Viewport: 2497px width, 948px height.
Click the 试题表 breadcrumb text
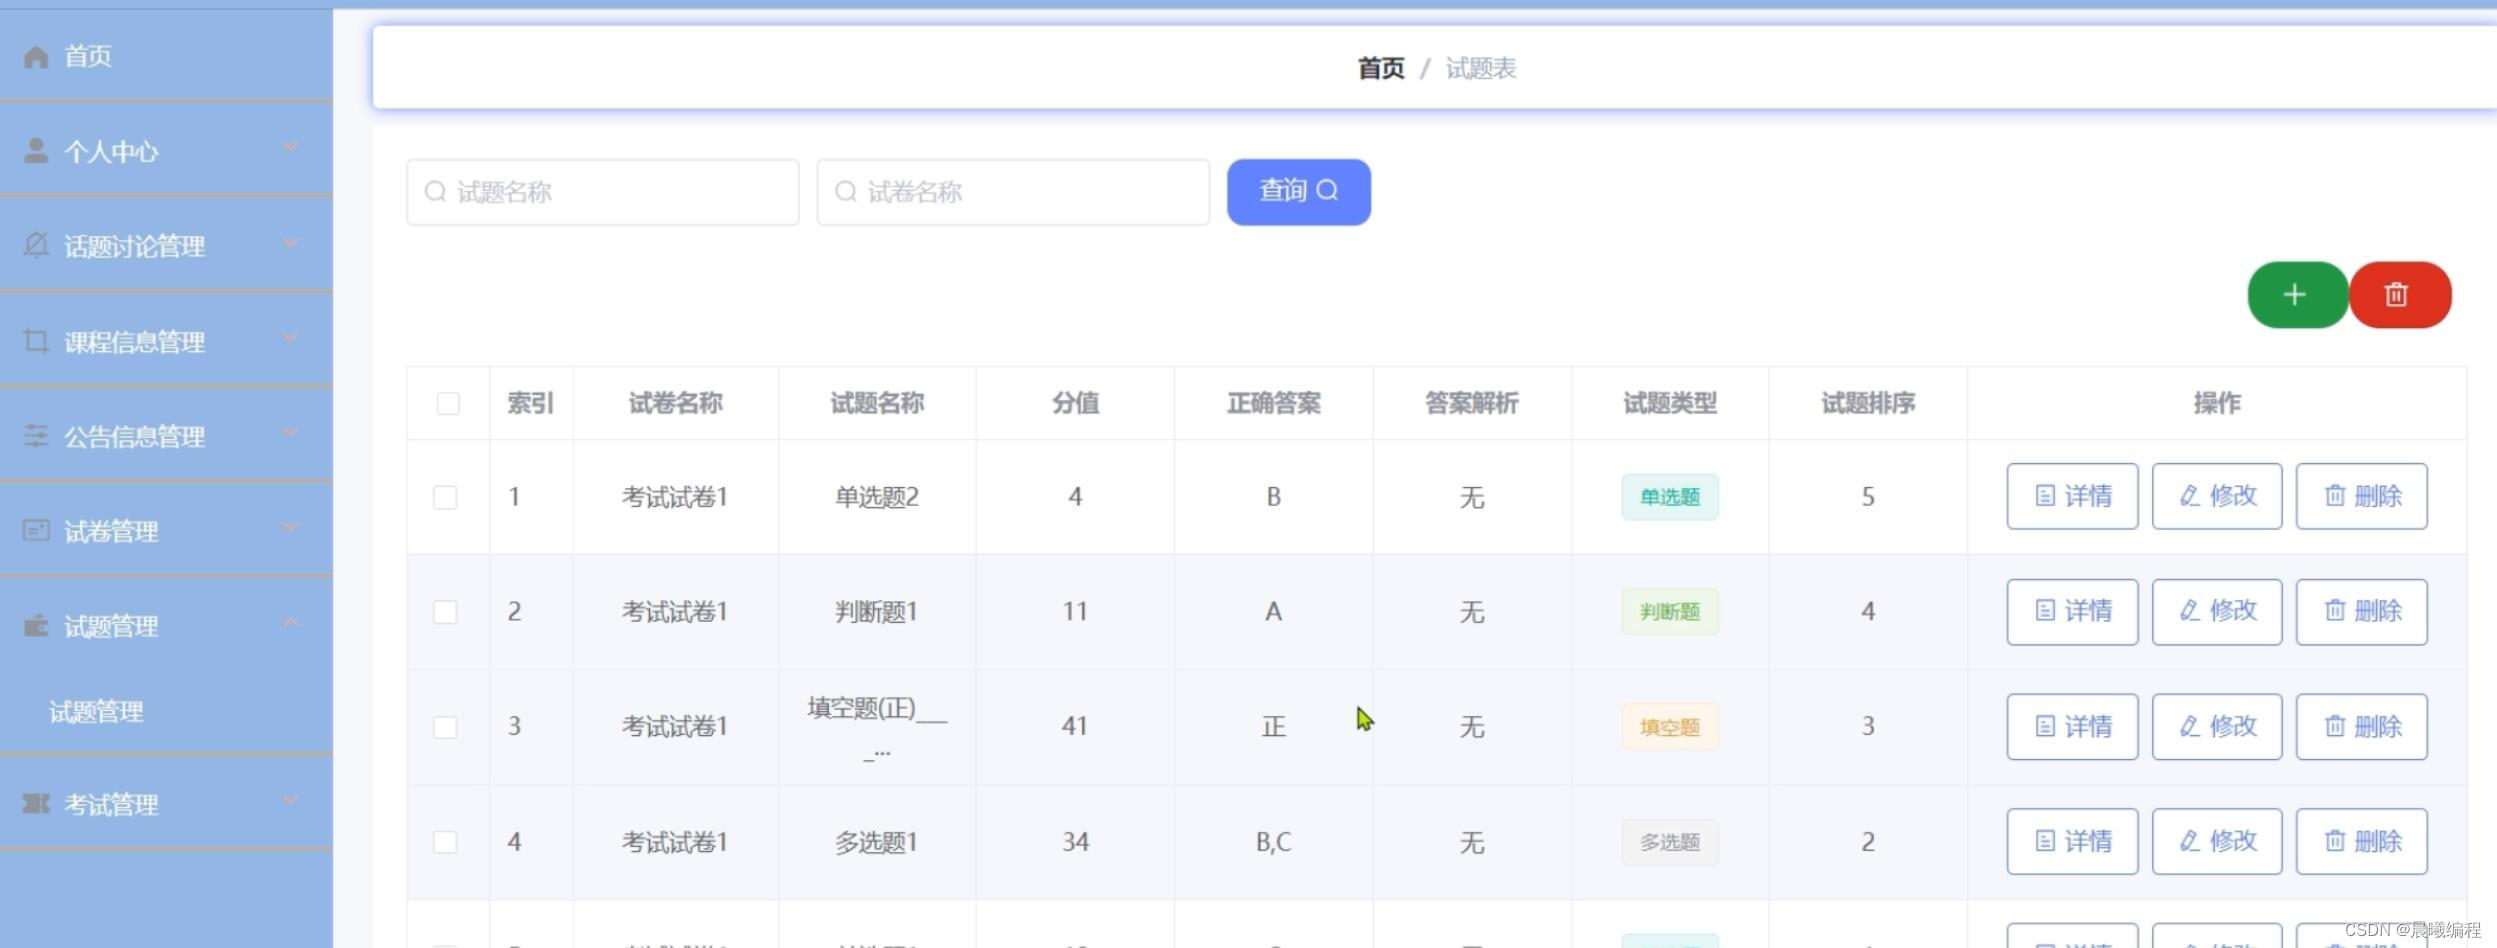(x=1481, y=69)
